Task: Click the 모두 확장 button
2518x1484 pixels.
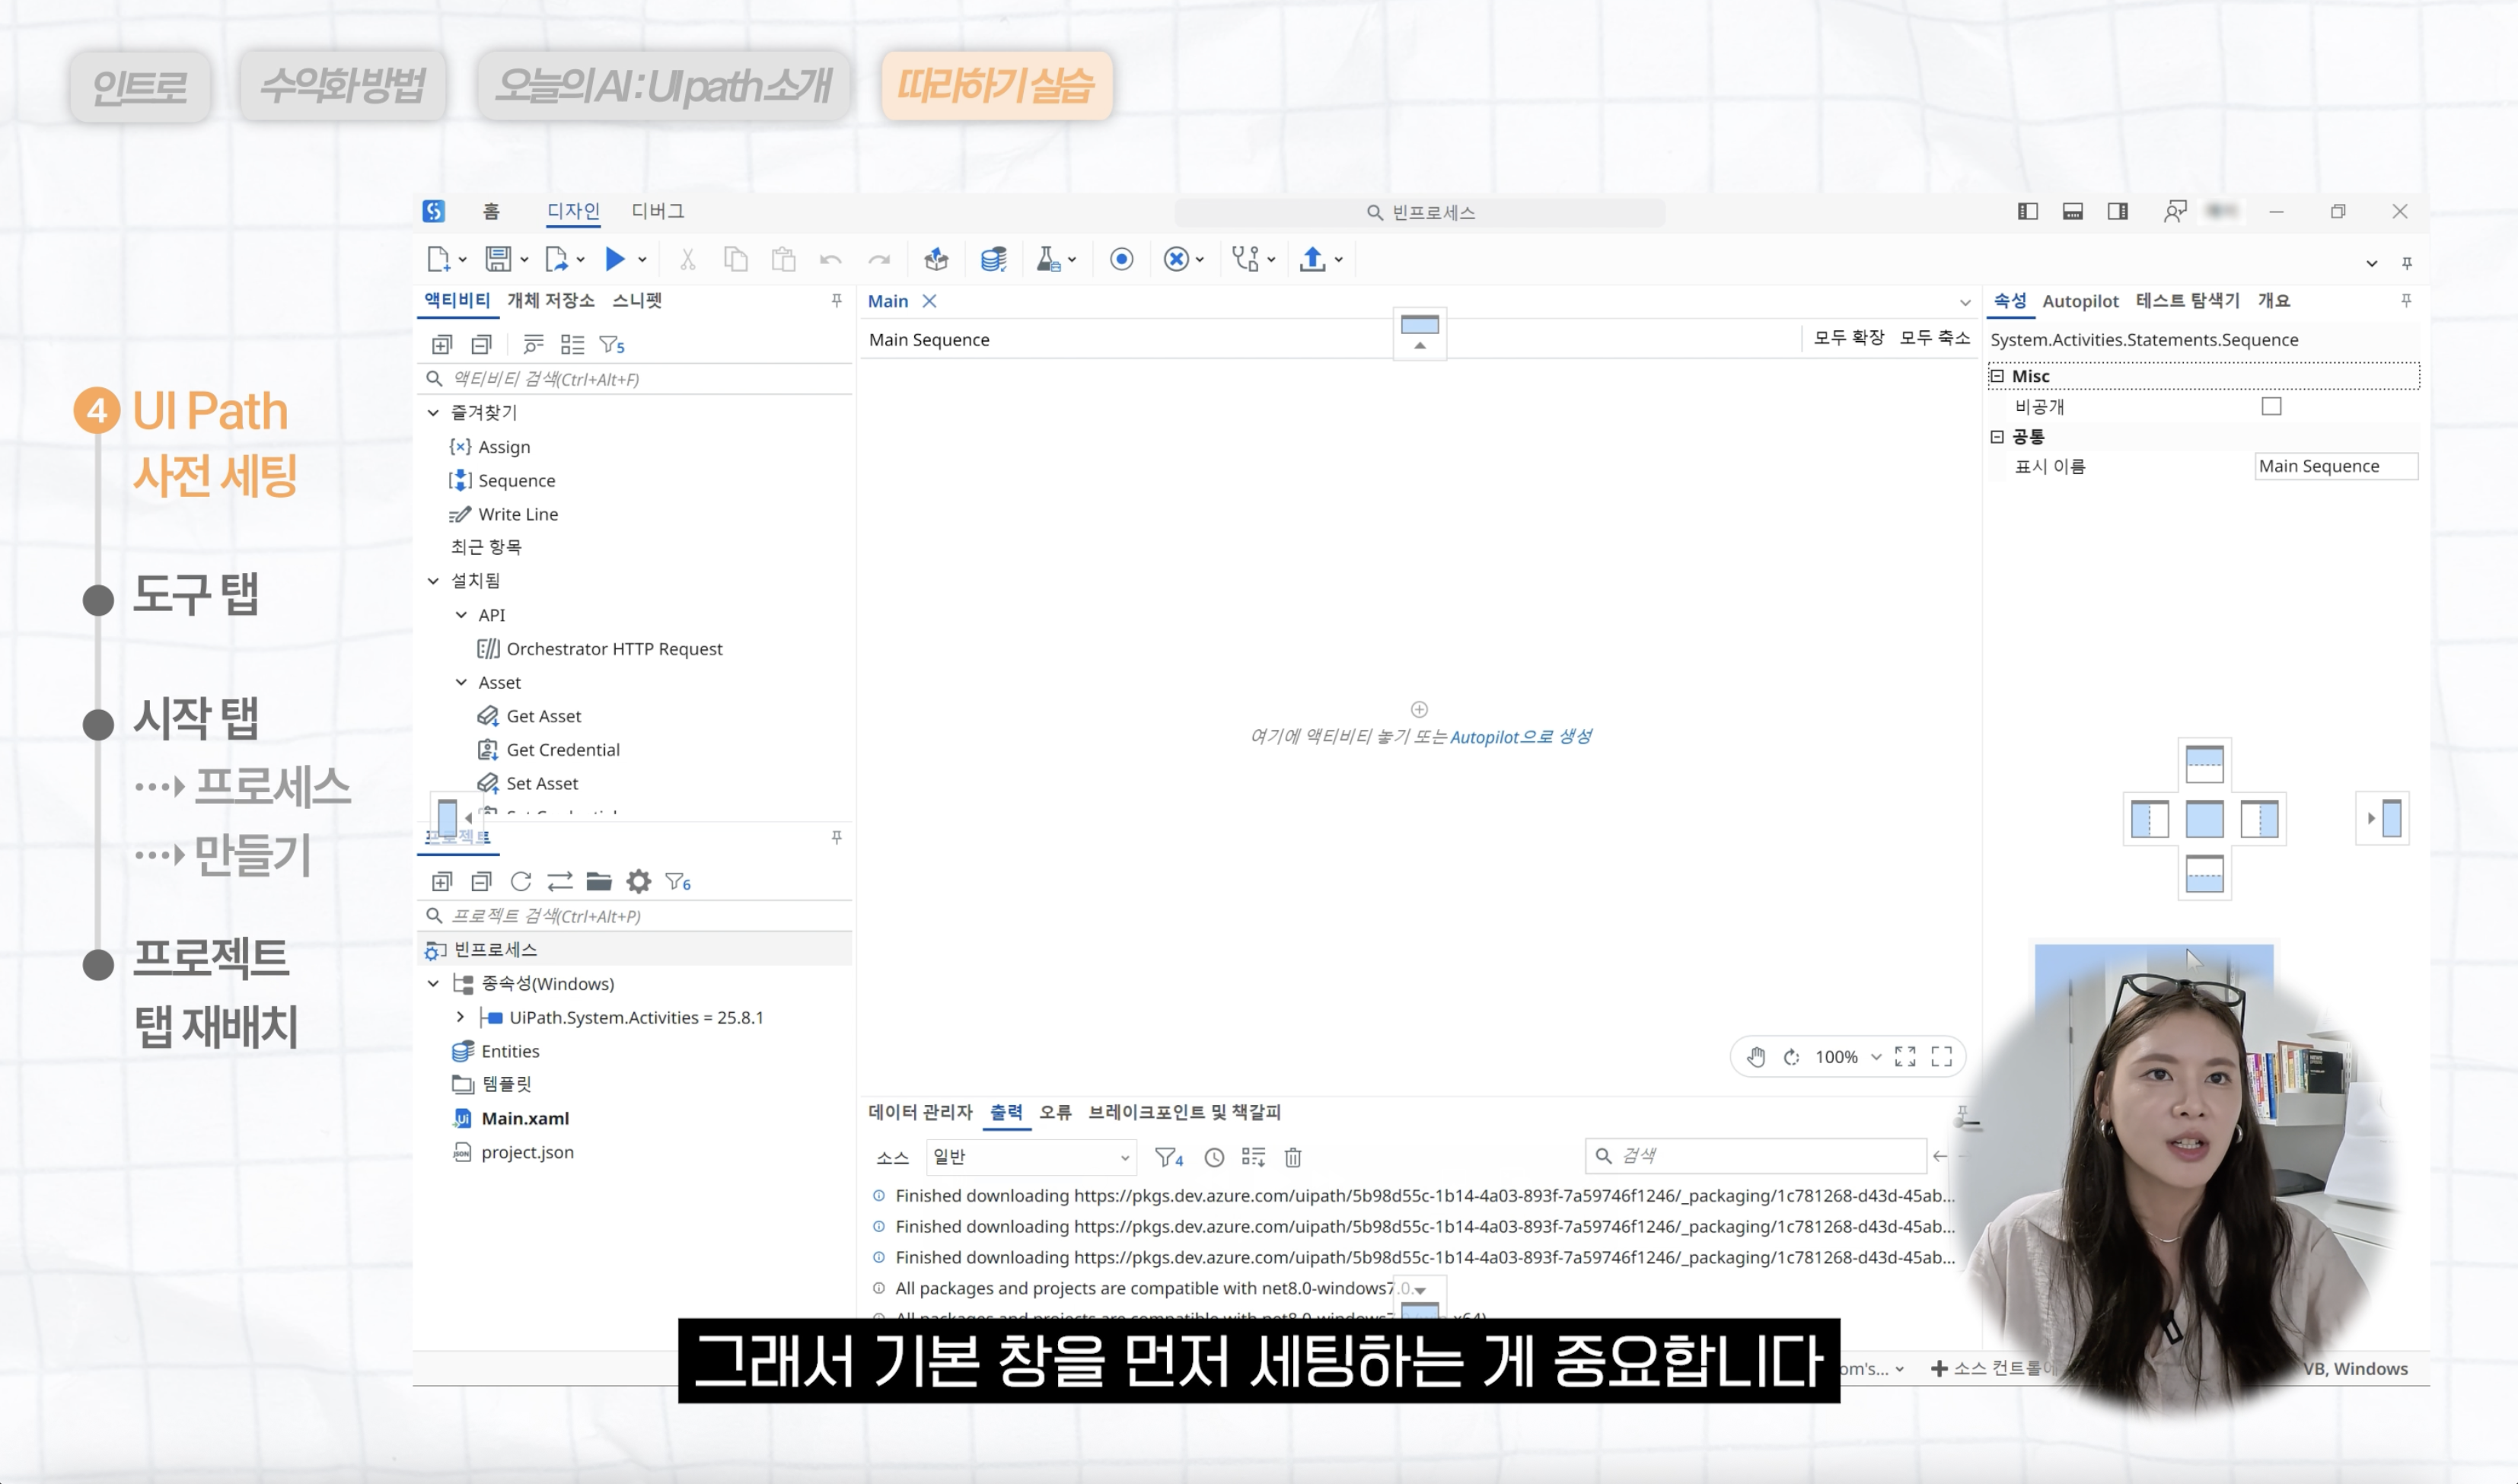Action: tap(1849, 338)
